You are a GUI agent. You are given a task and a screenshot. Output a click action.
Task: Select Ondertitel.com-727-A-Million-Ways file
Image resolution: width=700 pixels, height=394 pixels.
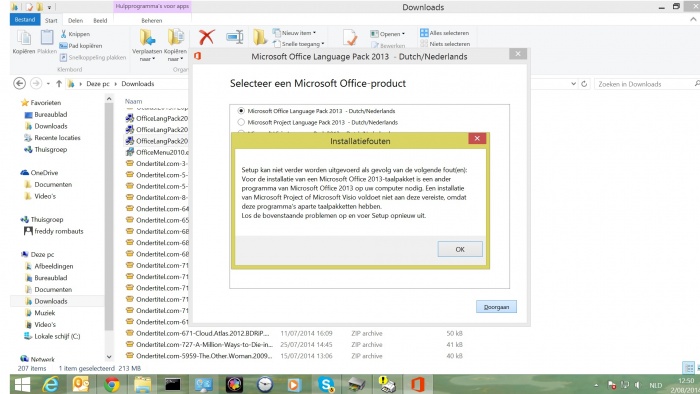click(200, 344)
